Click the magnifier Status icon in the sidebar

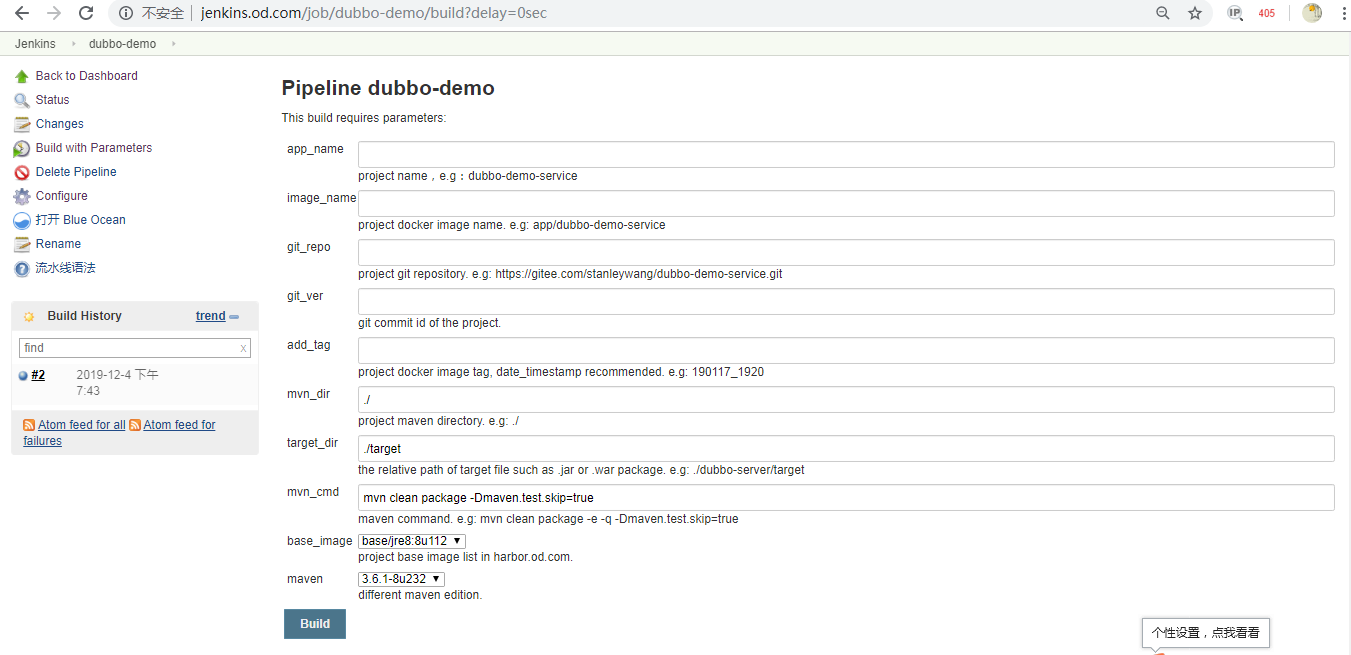coord(22,100)
